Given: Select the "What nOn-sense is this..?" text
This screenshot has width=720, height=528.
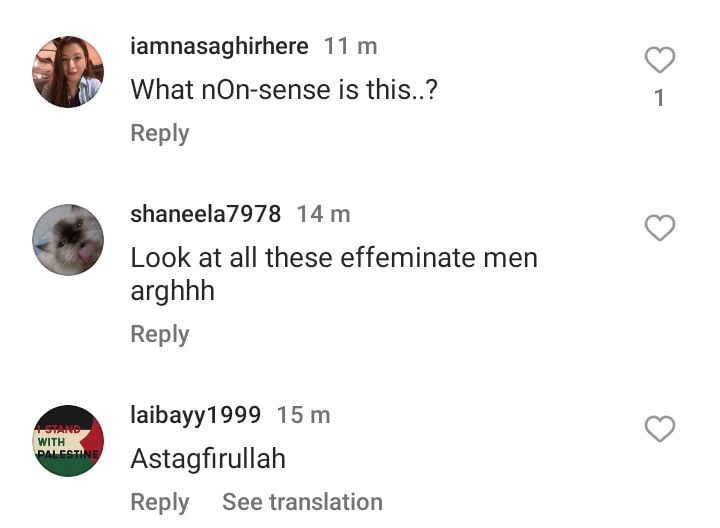Looking at the screenshot, I should pyautogui.click(x=285, y=89).
